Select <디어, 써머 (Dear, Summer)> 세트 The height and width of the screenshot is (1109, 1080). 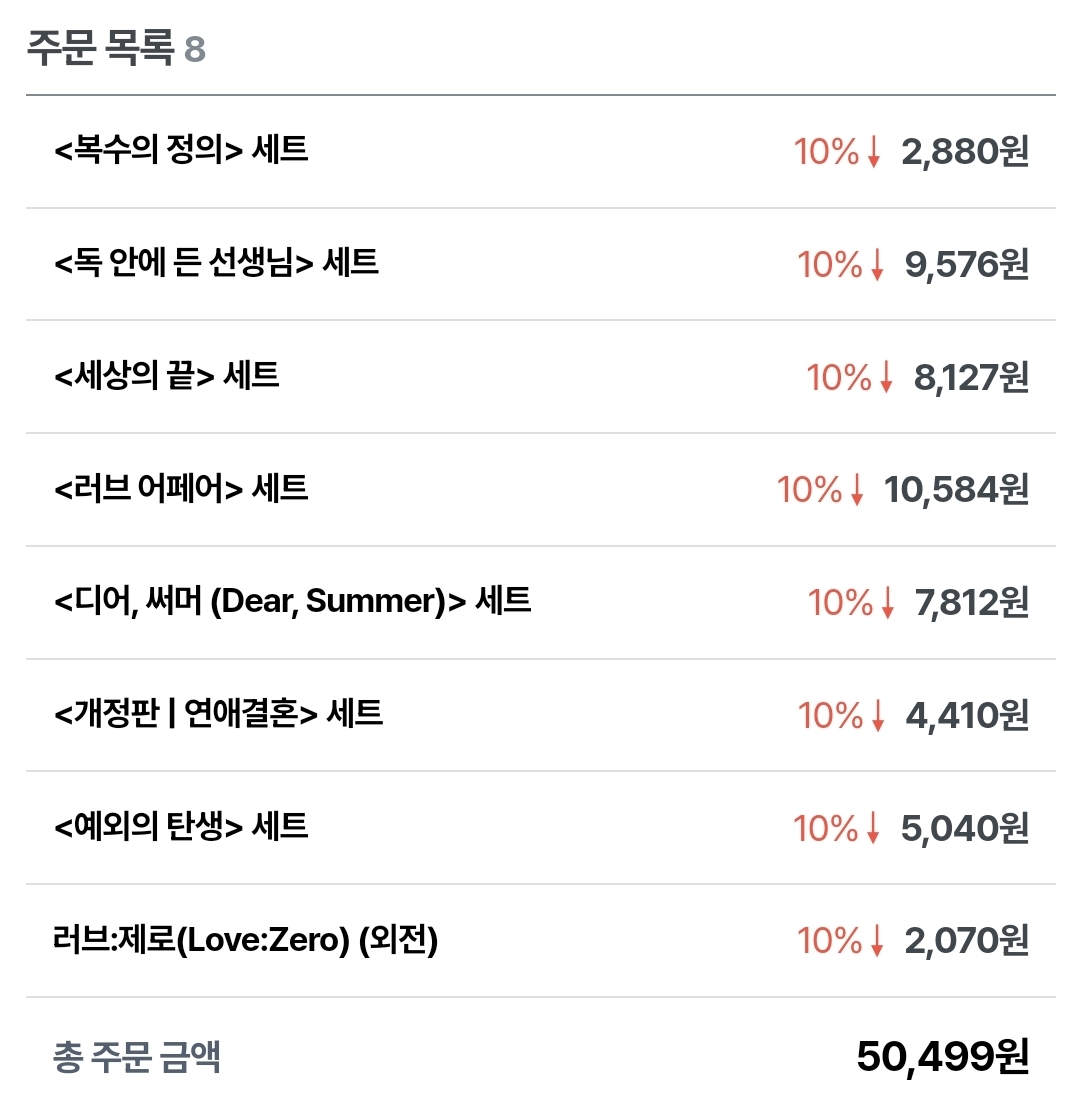point(292,601)
